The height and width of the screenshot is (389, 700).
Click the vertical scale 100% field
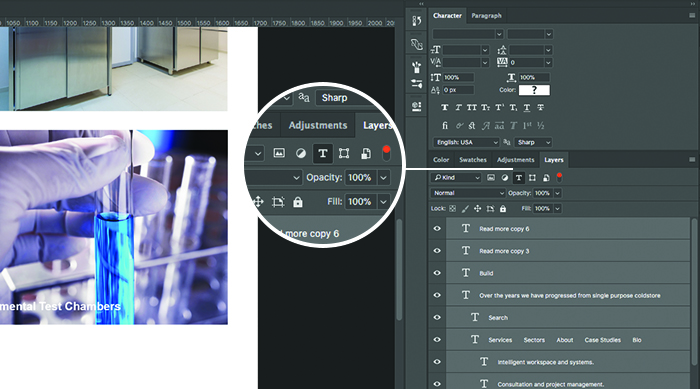coord(458,77)
